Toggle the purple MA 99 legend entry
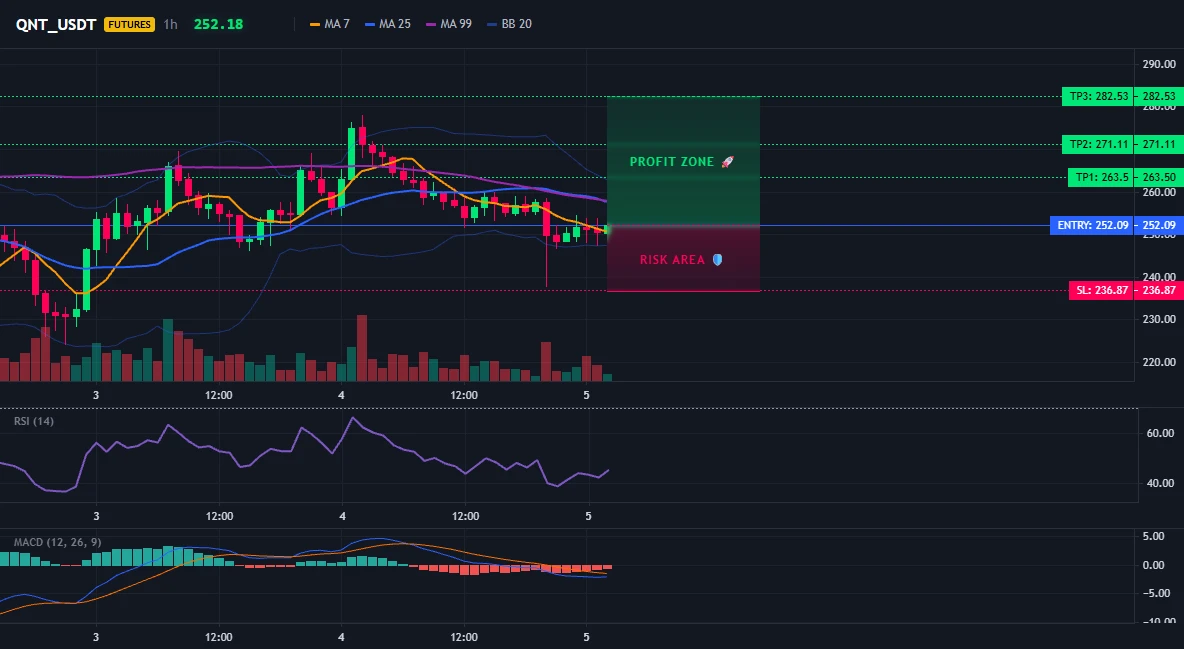 (x=449, y=24)
